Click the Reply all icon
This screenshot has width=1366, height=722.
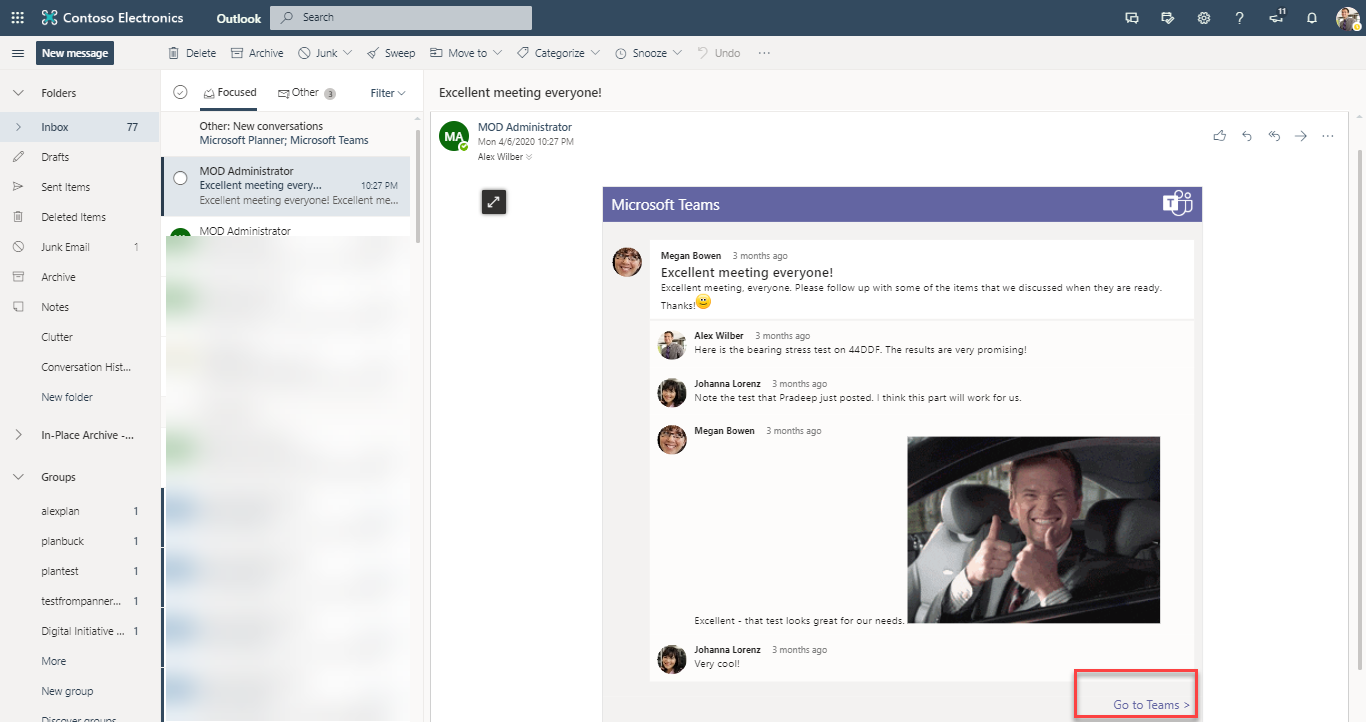point(1274,136)
